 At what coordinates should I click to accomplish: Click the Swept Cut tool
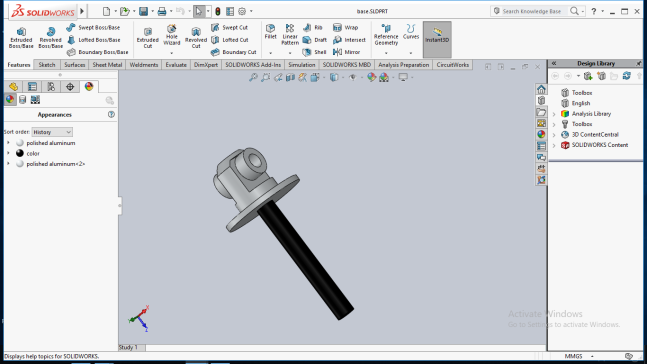pyautogui.click(x=229, y=28)
